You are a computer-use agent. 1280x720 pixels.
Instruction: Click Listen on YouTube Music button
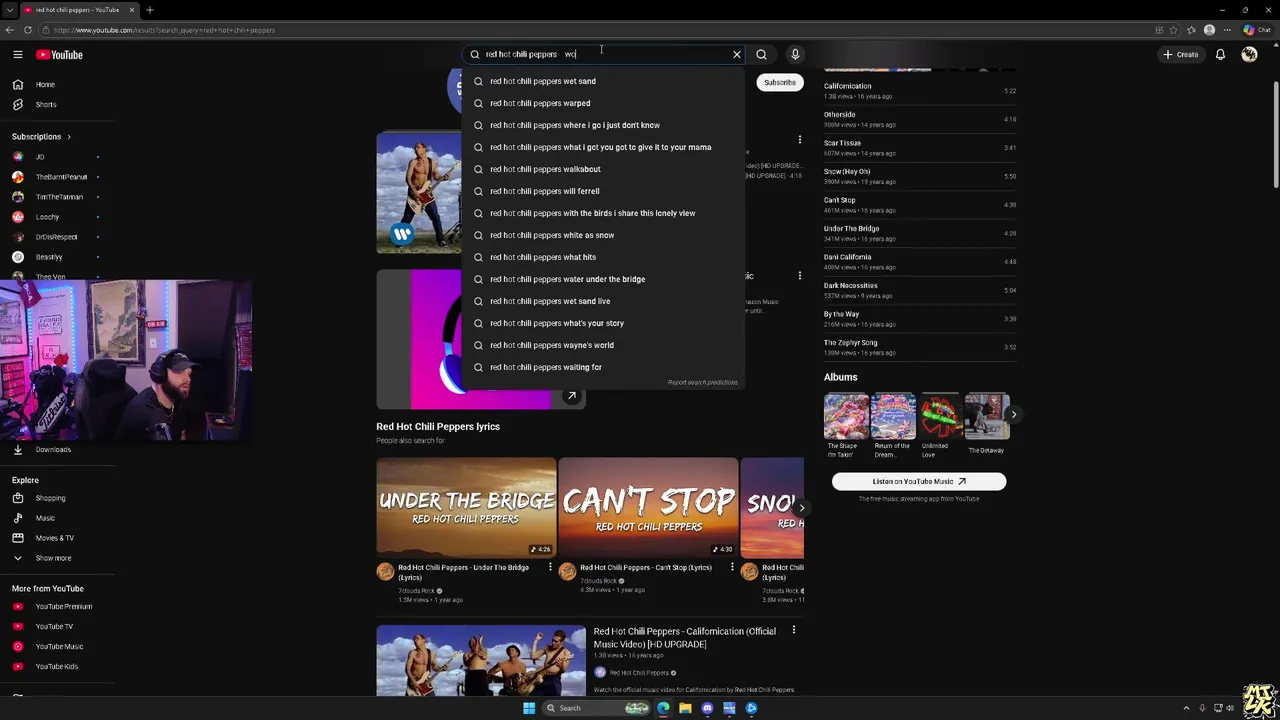click(919, 481)
